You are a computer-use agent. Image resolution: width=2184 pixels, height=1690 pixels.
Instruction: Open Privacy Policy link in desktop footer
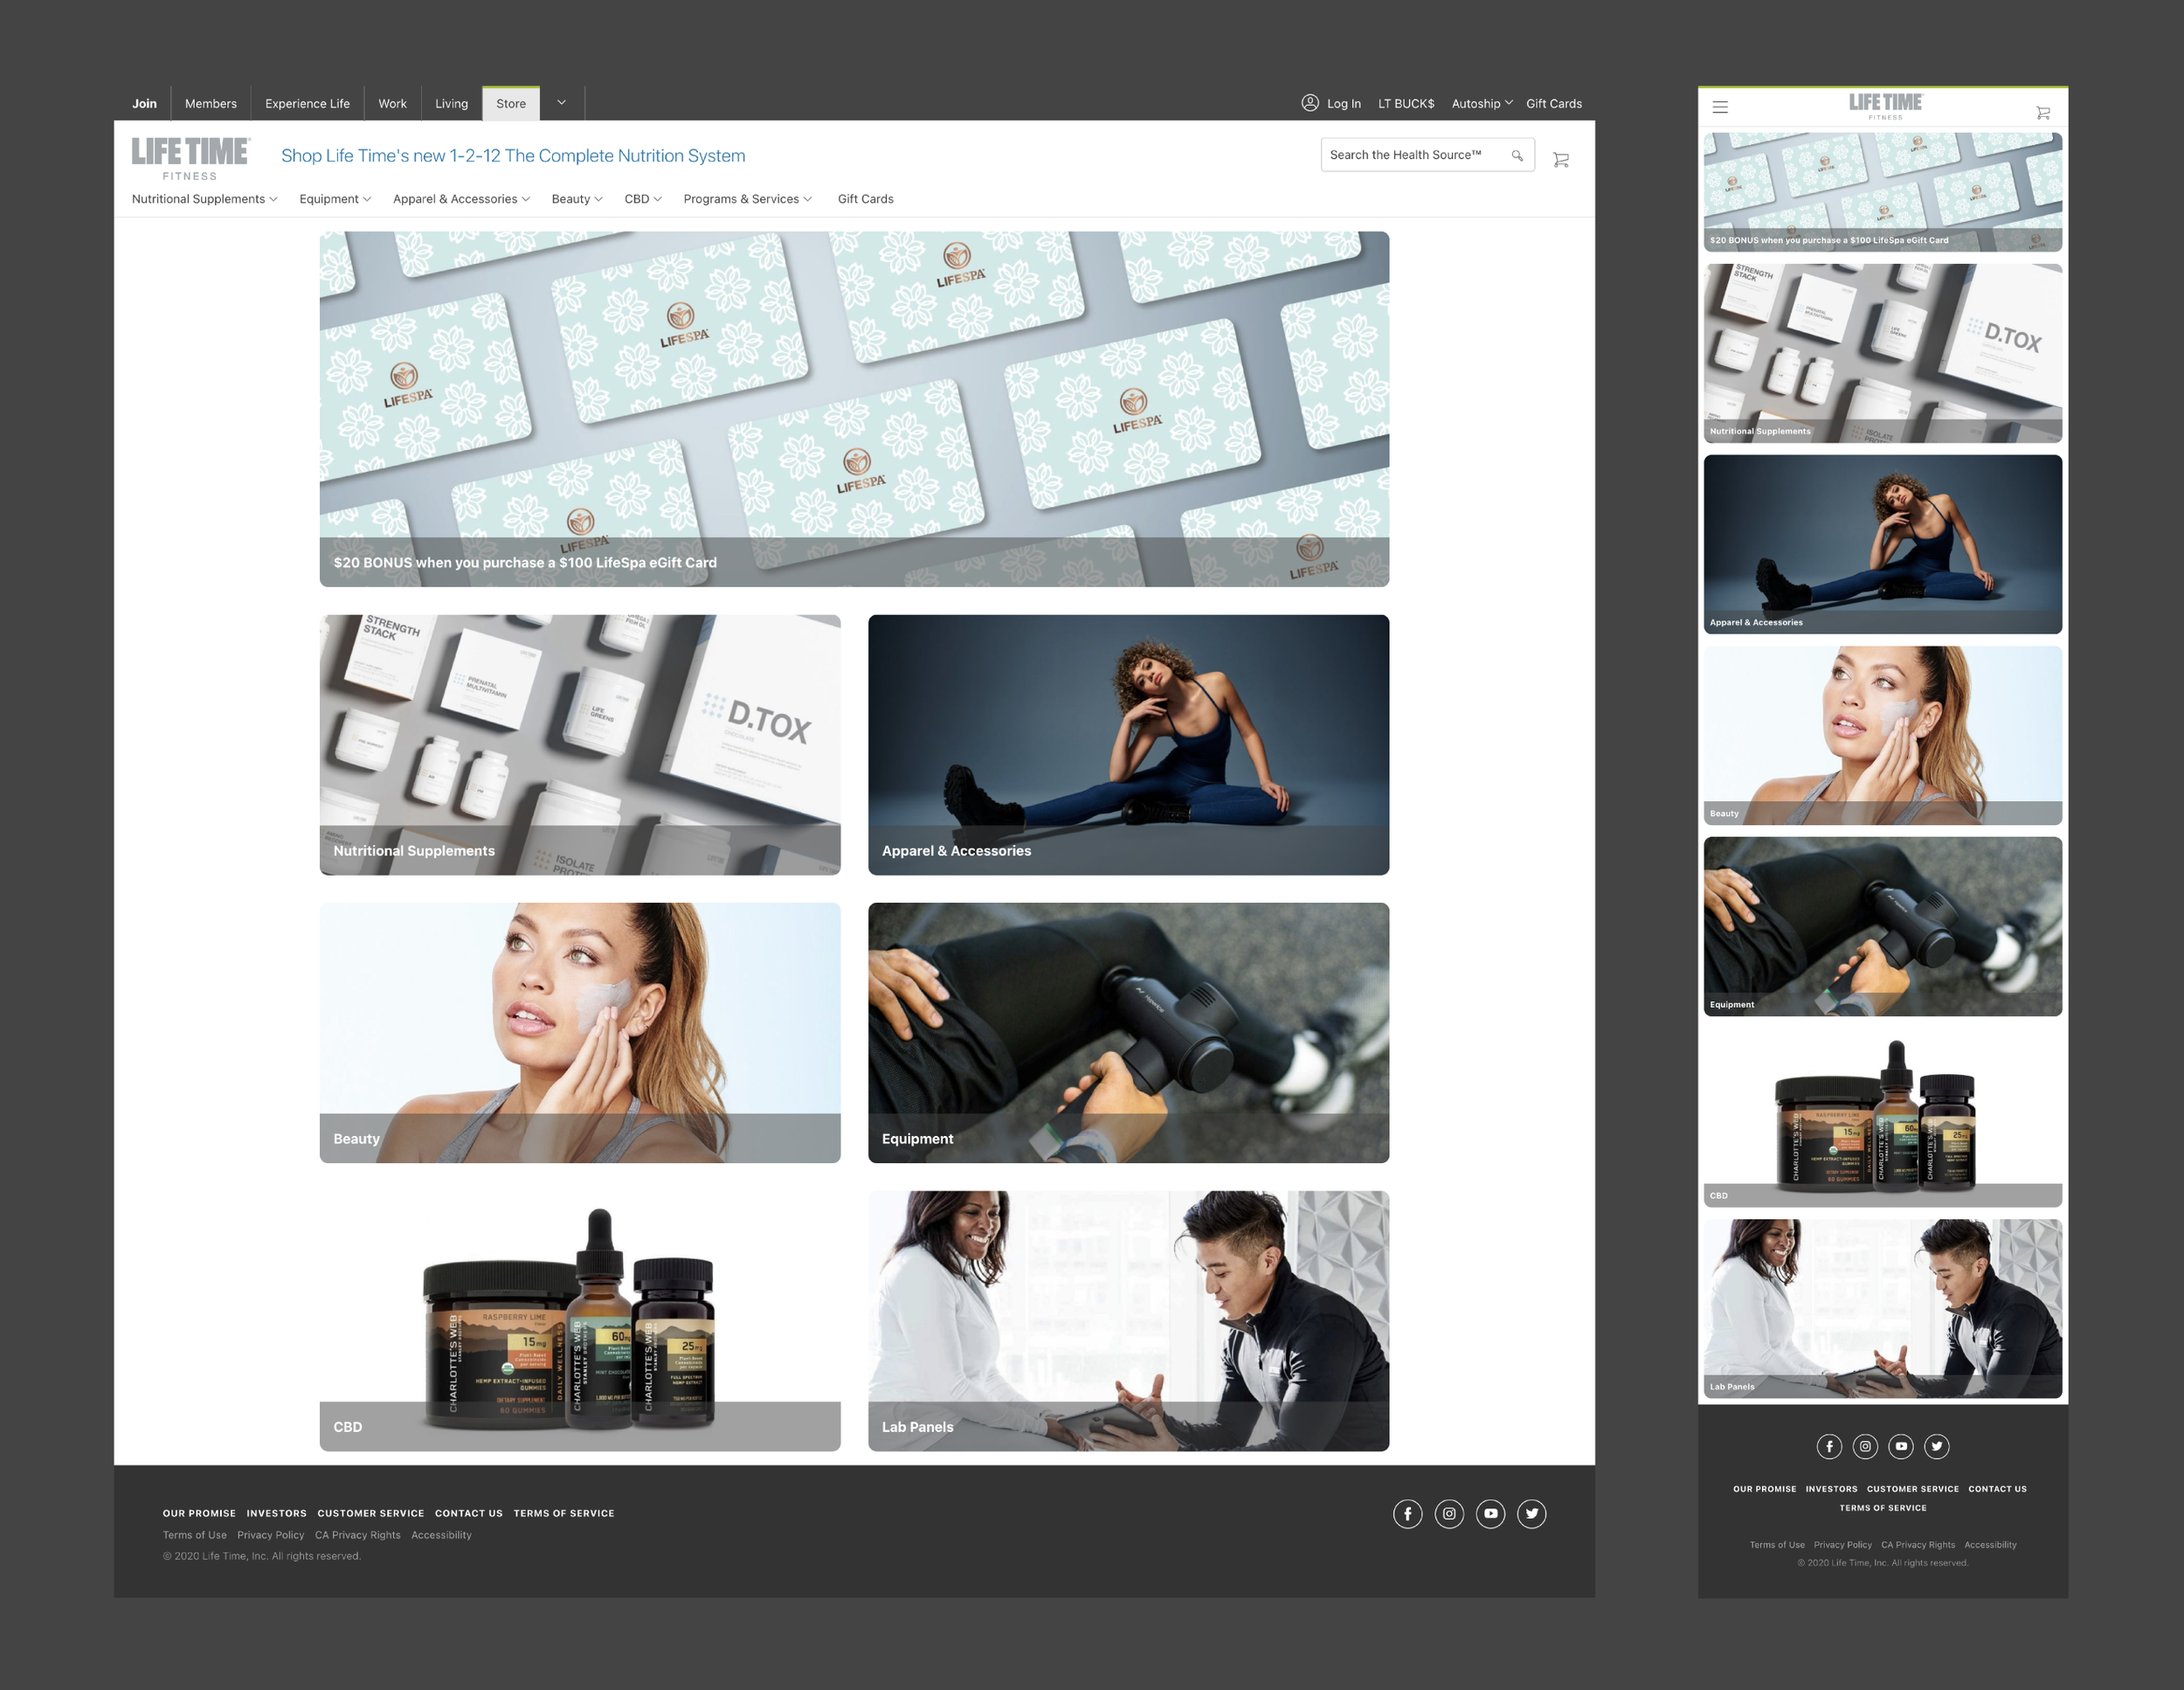tap(270, 1535)
